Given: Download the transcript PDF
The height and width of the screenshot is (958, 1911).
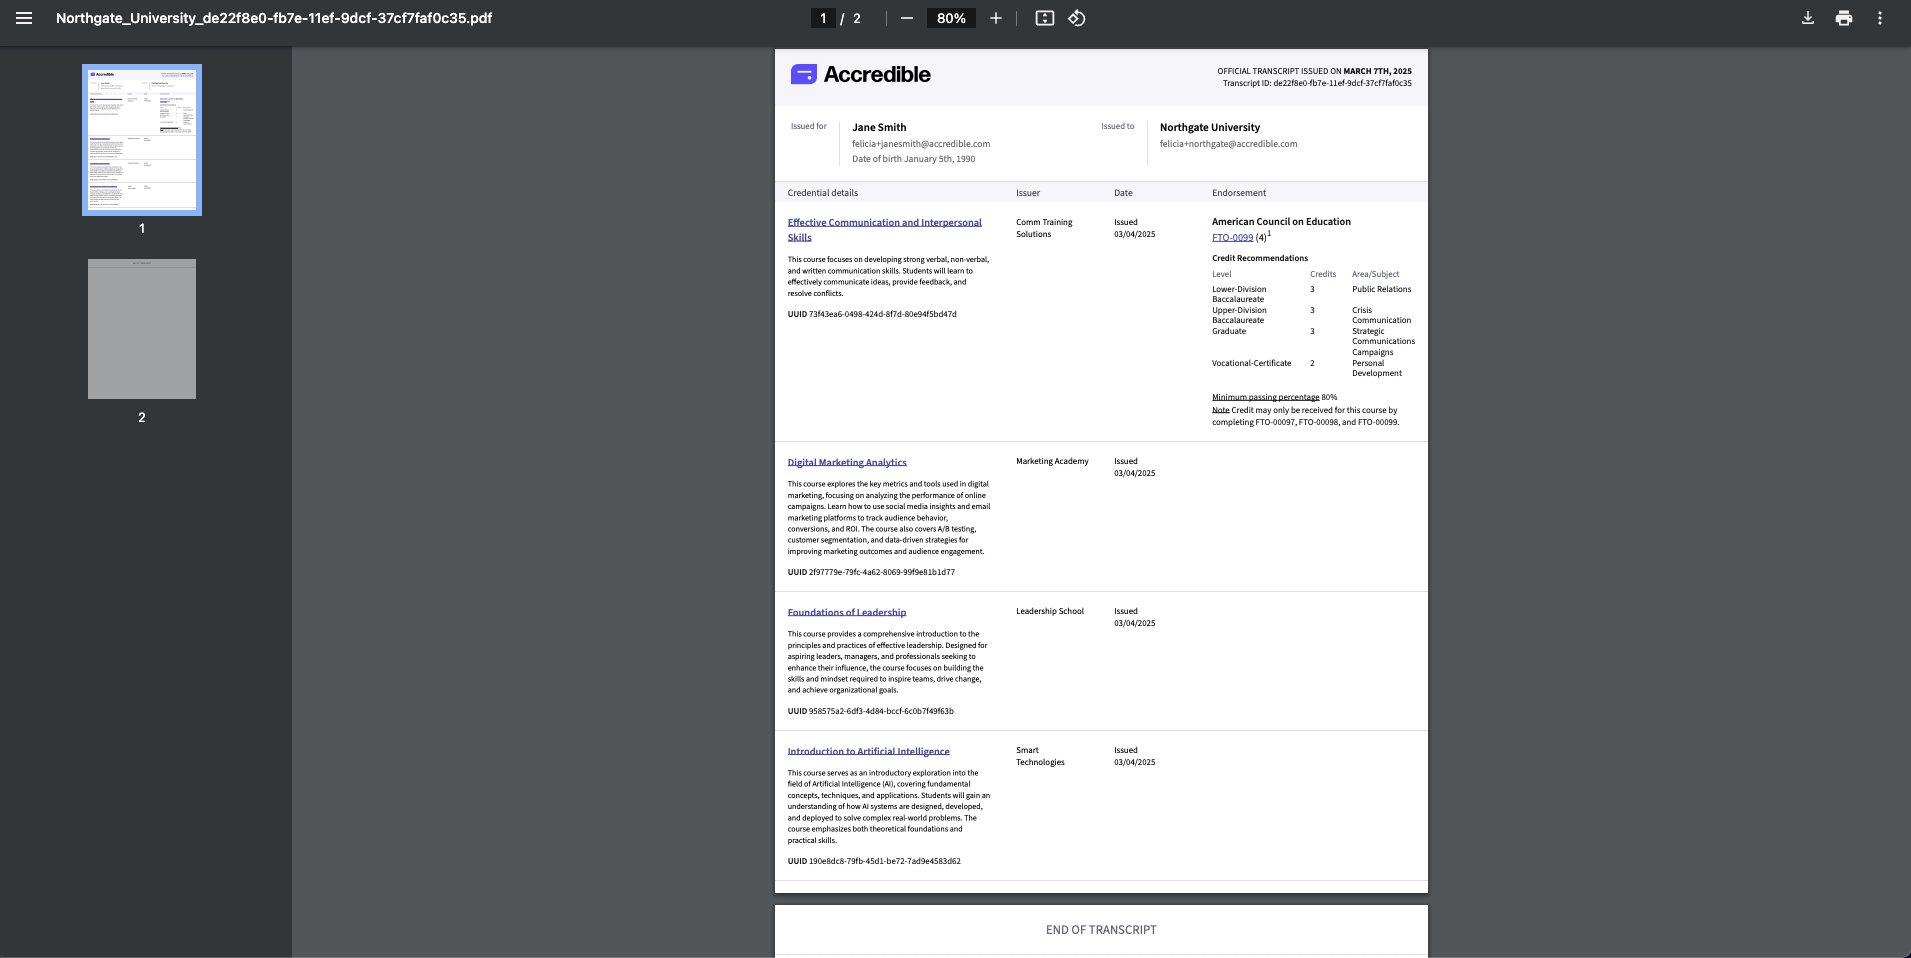Looking at the screenshot, I should pyautogui.click(x=1806, y=17).
